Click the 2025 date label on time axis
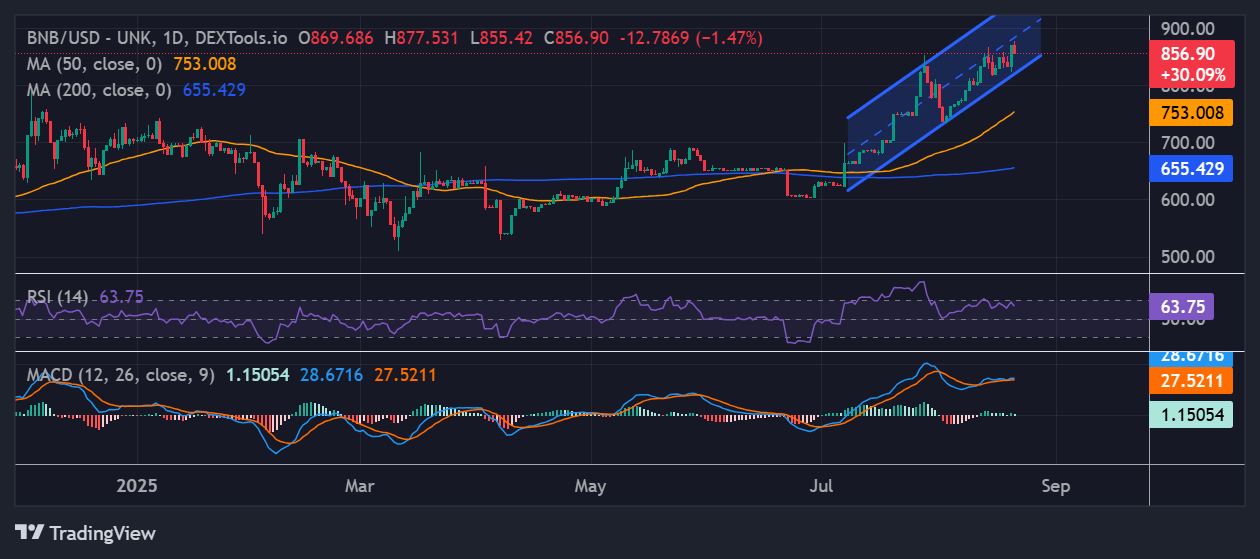This screenshot has height=559, width=1260. pos(138,486)
